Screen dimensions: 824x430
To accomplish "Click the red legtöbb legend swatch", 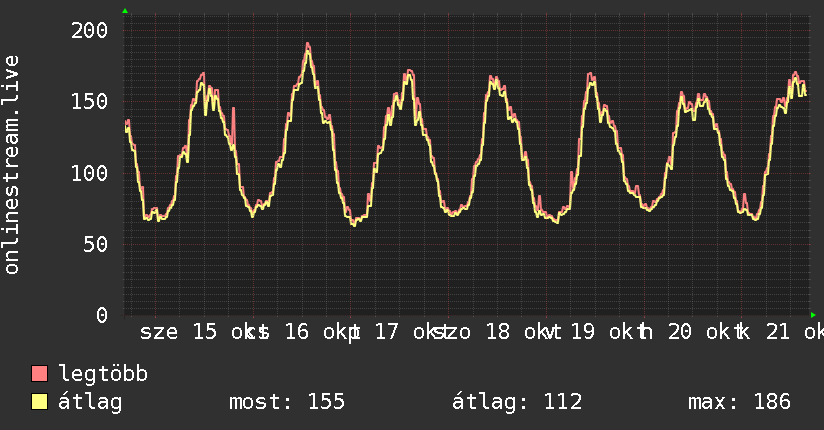I will click(x=40, y=374).
